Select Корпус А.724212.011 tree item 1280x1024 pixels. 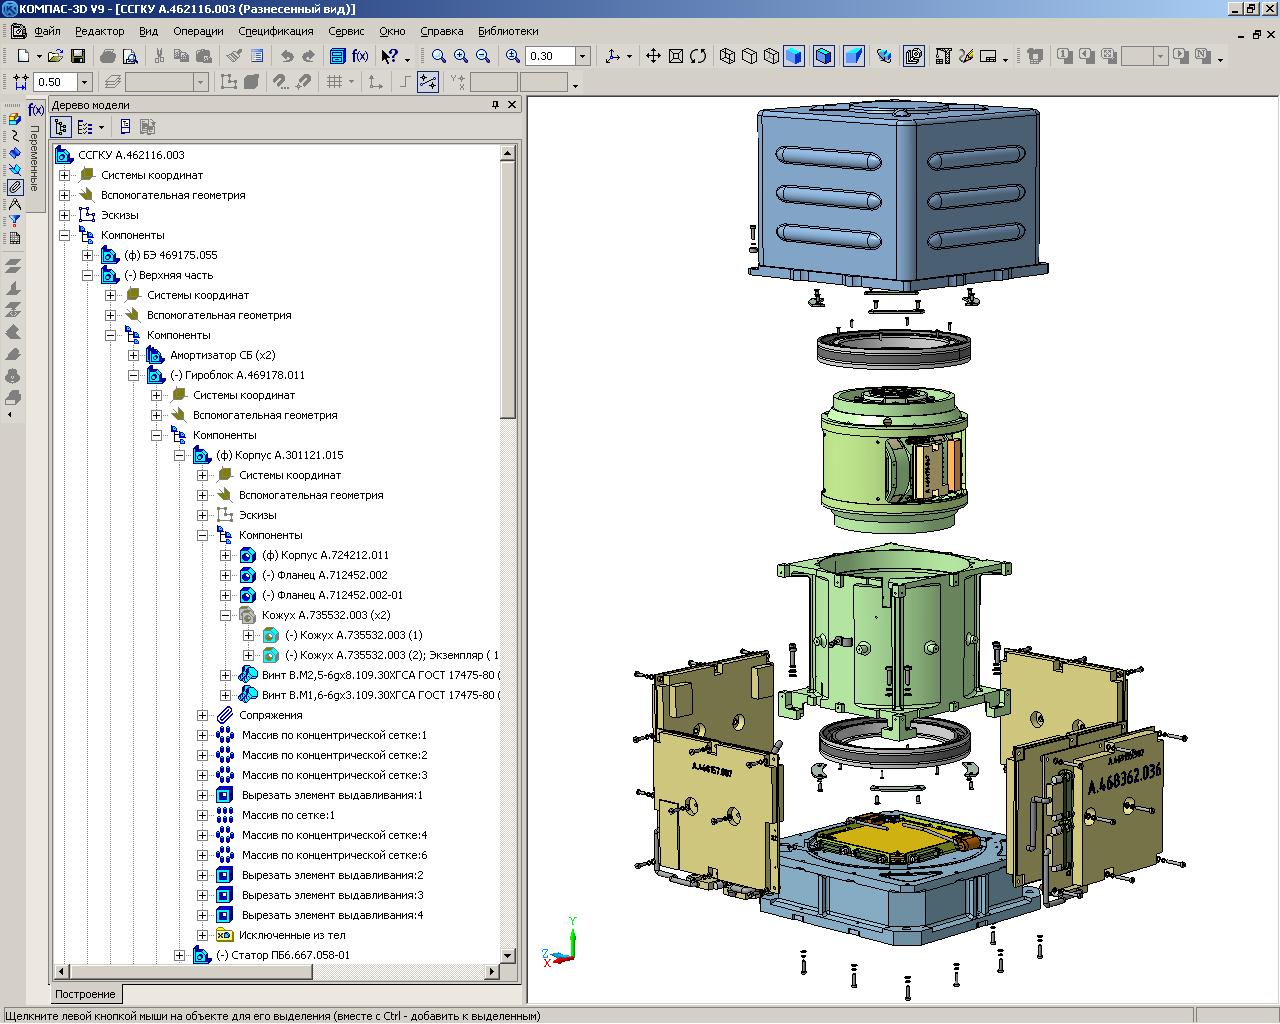coord(325,555)
